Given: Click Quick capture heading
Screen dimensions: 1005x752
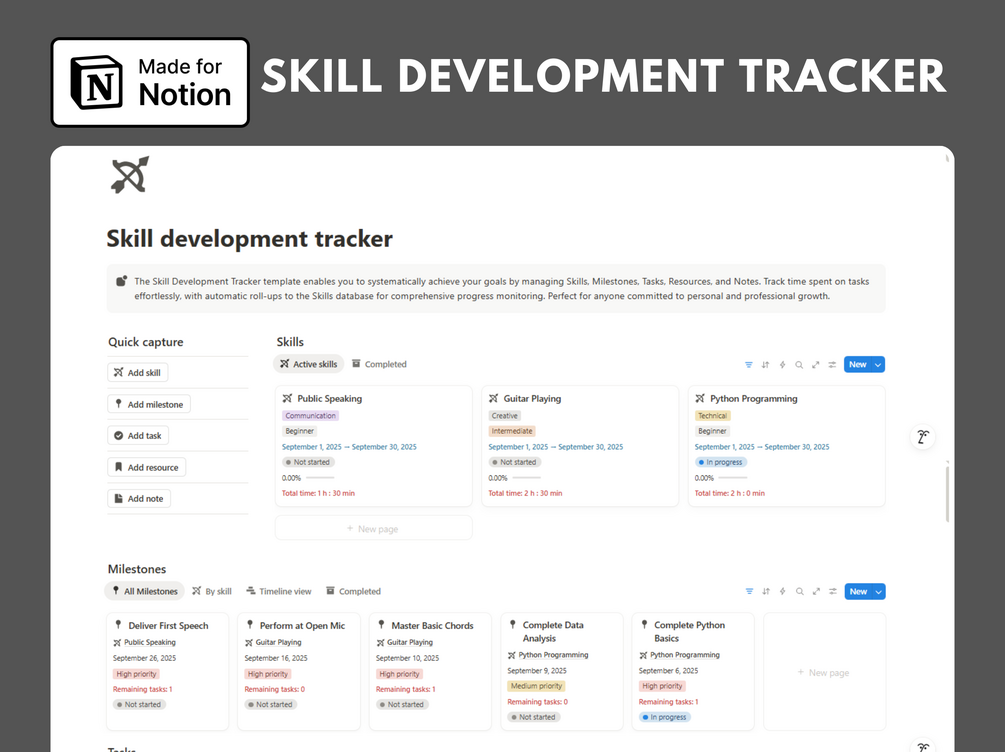Looking at the screenshot, I should click(x=145, y=342).
